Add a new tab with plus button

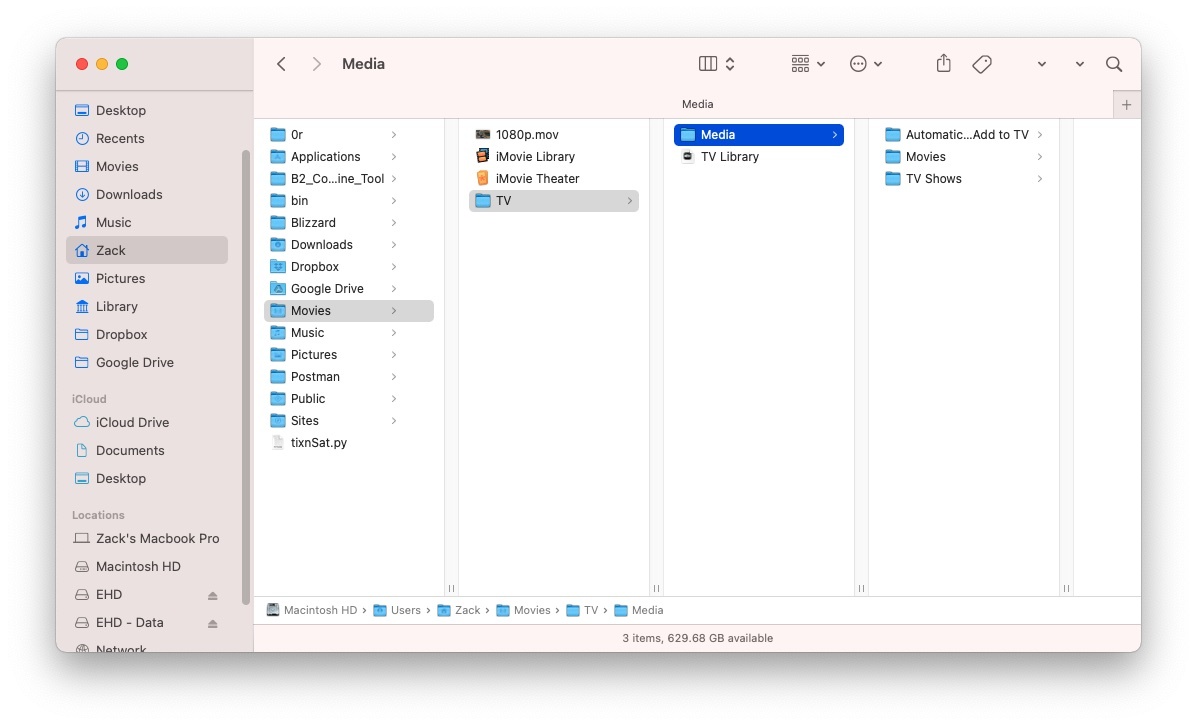coord(1126,105)
